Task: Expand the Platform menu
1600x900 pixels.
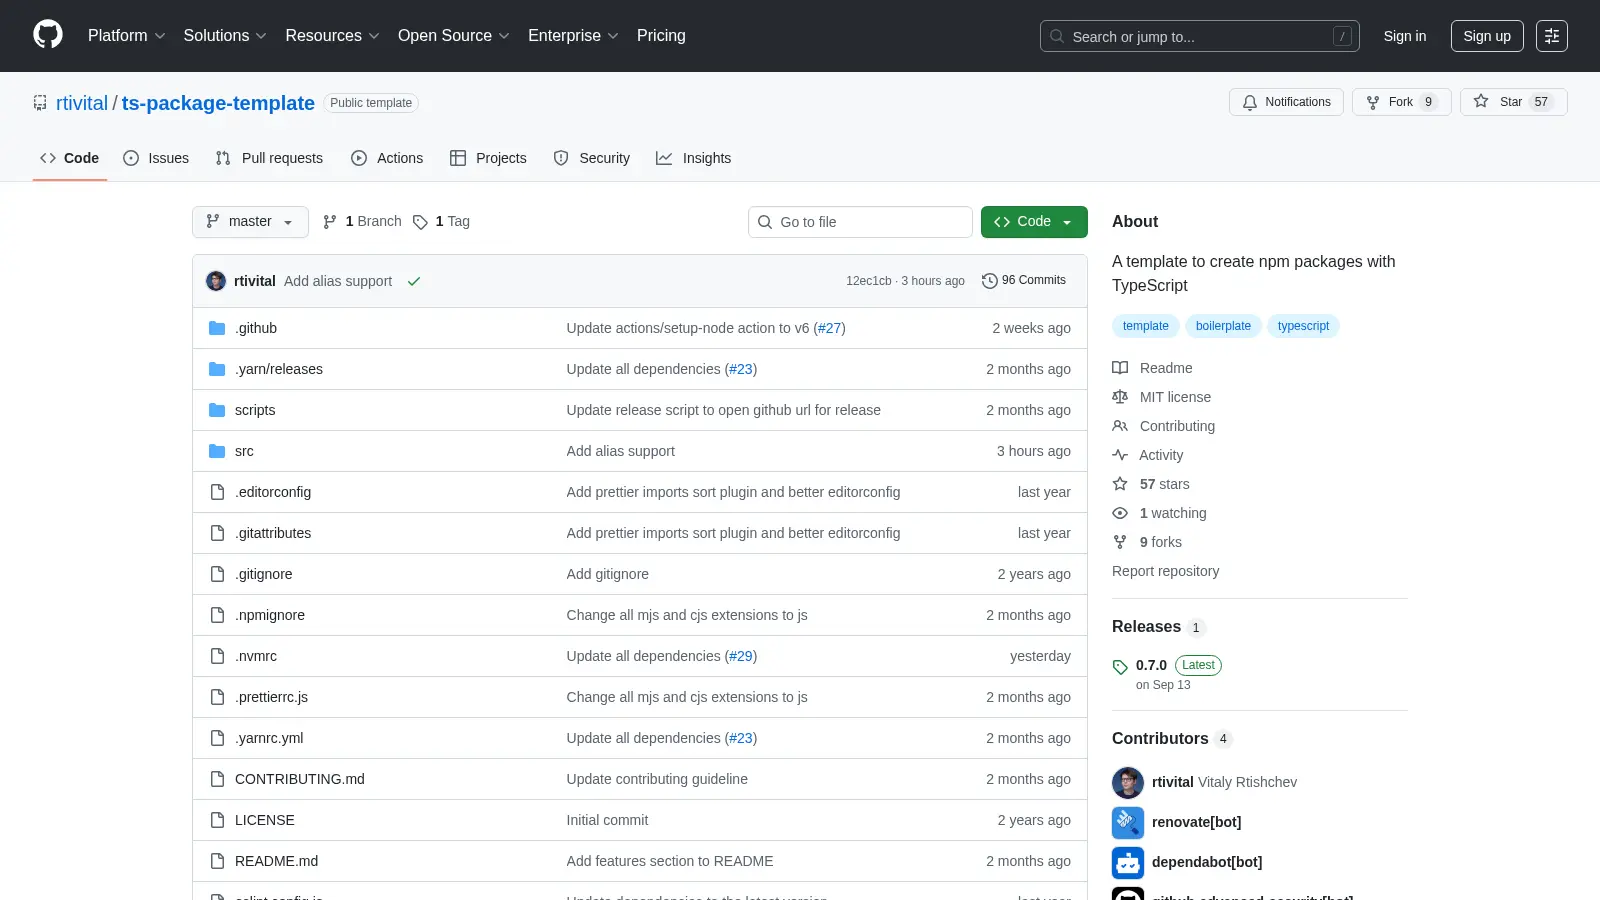Action: coord(126,36)
